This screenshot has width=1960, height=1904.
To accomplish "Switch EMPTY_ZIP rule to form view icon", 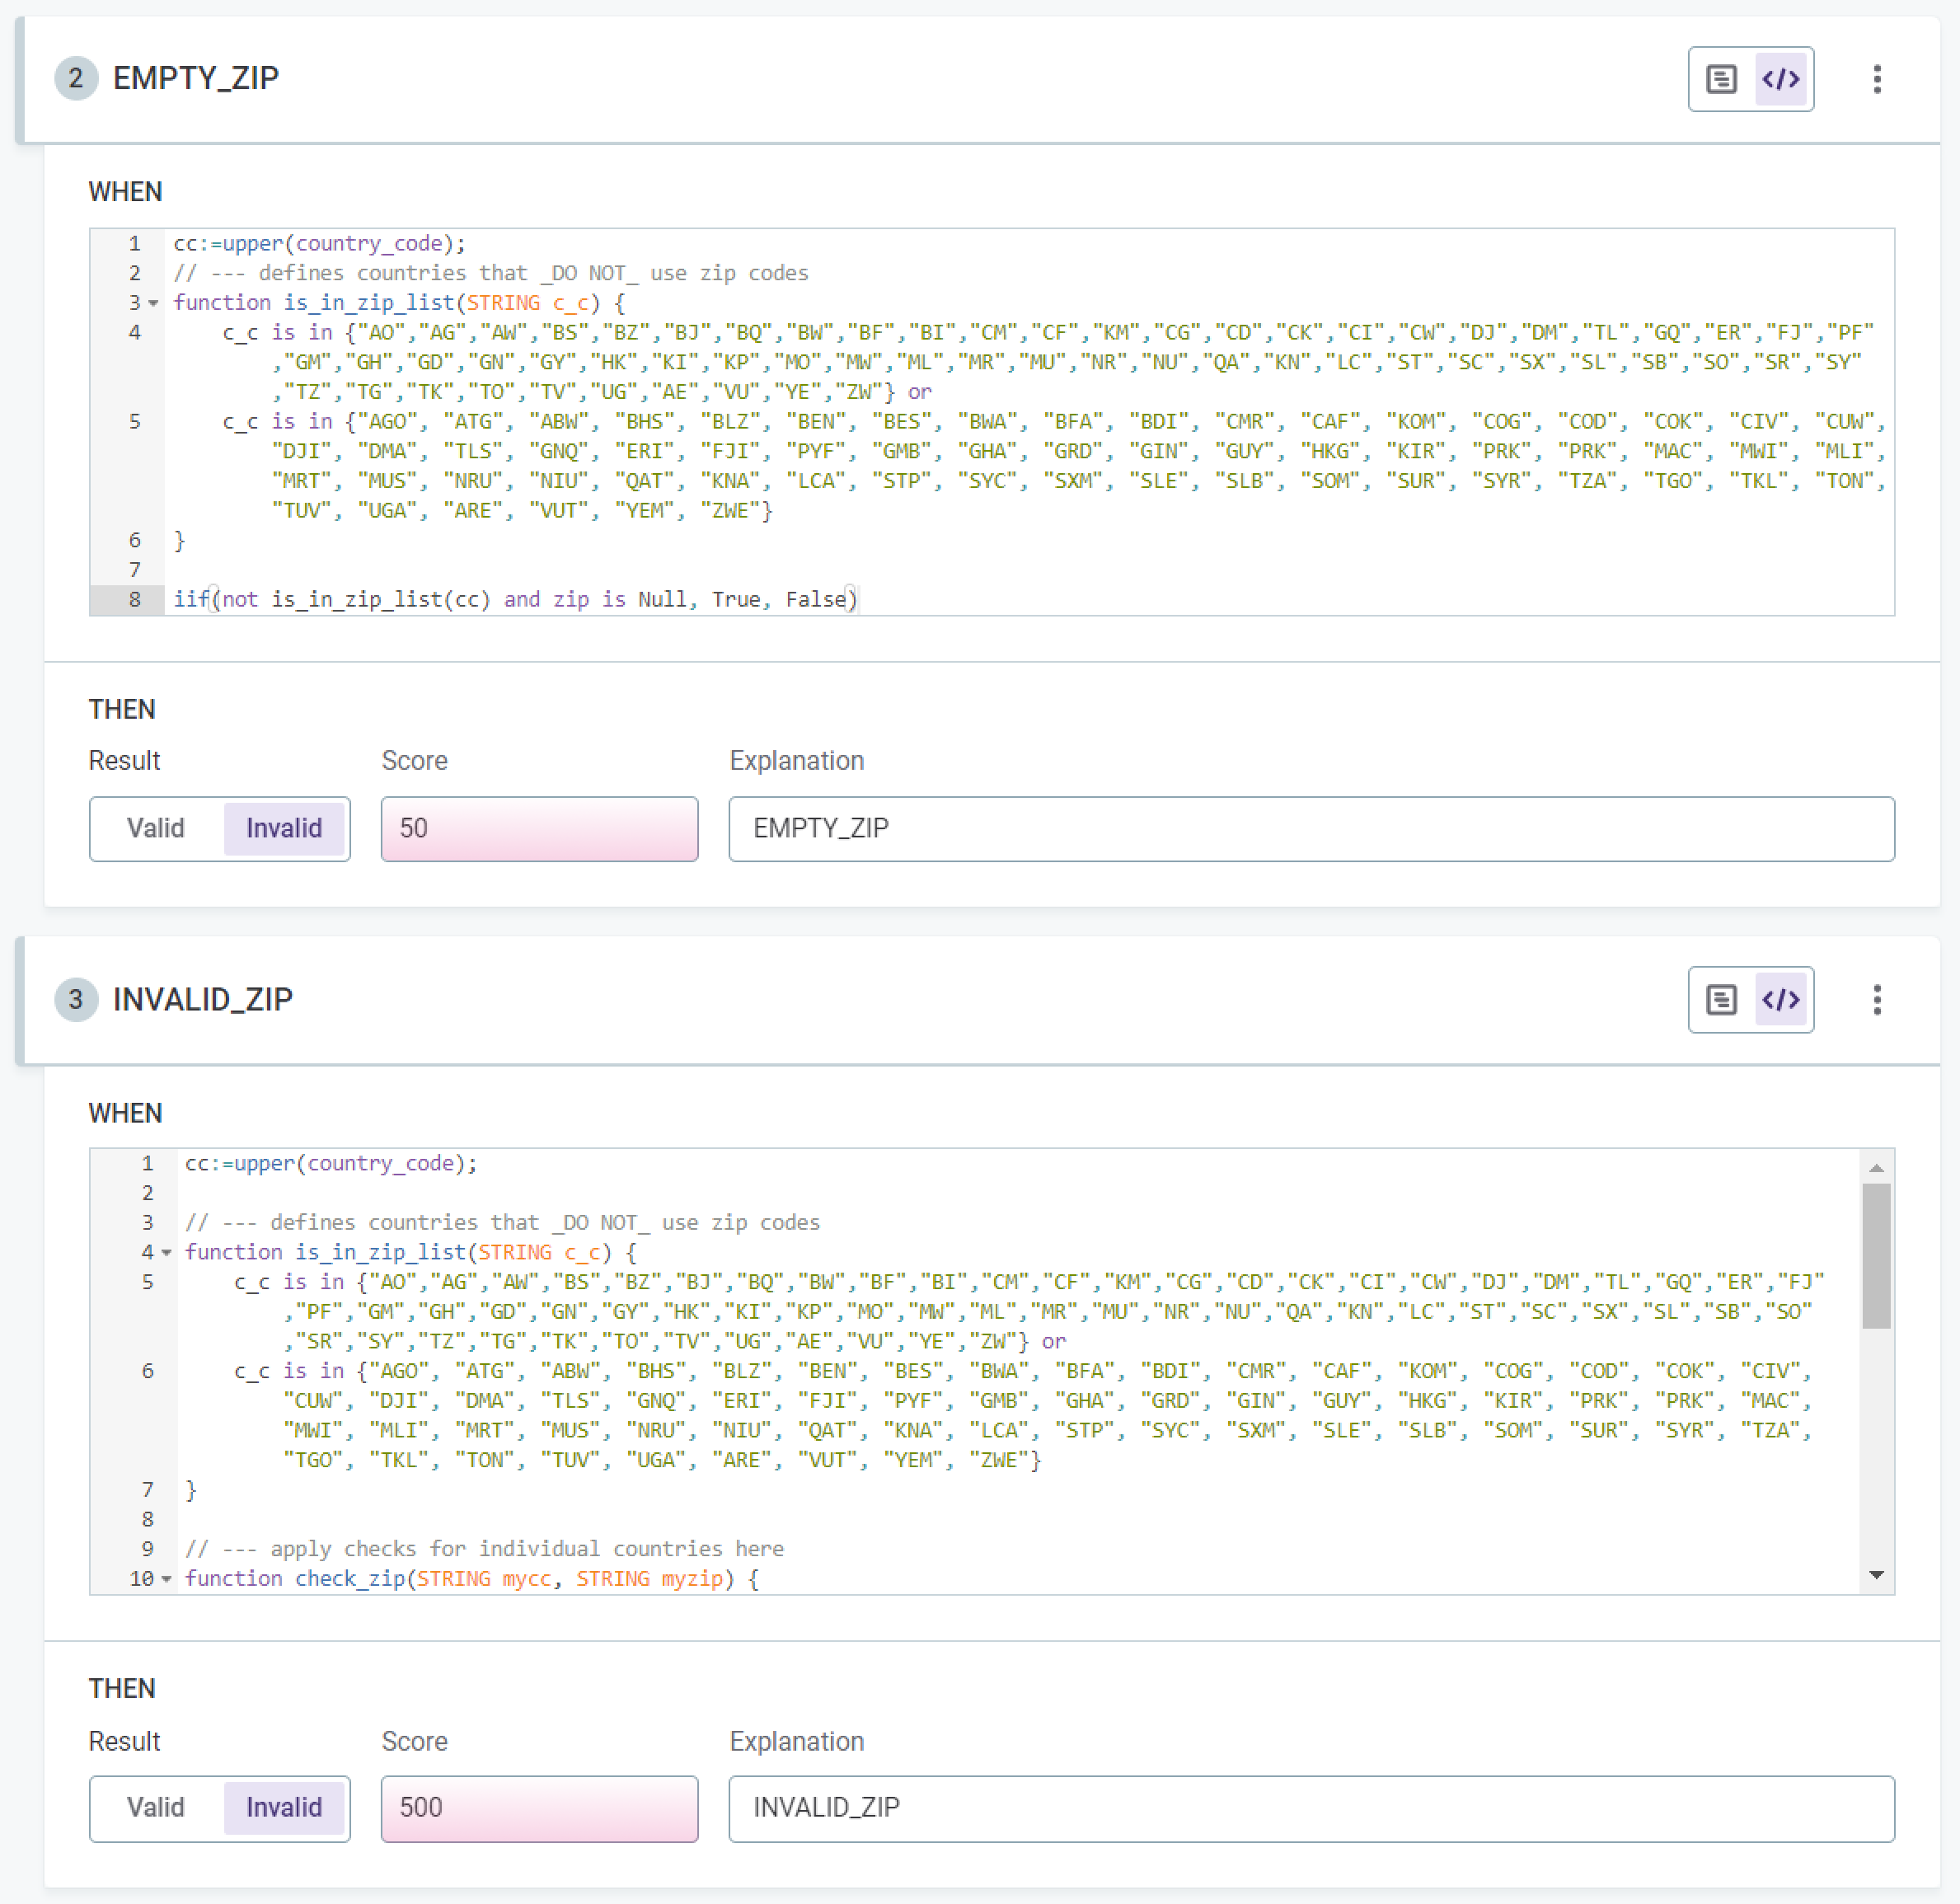I will [1721, 79].
